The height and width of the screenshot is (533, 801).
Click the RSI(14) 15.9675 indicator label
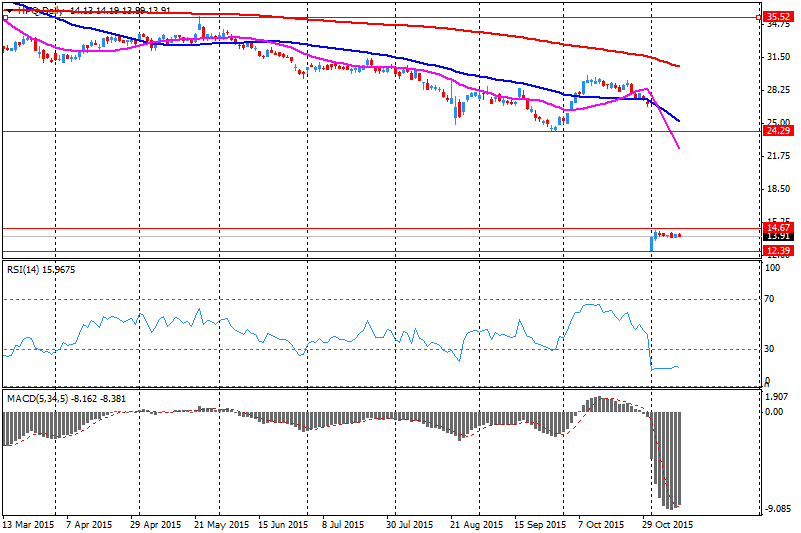[41, 269]
